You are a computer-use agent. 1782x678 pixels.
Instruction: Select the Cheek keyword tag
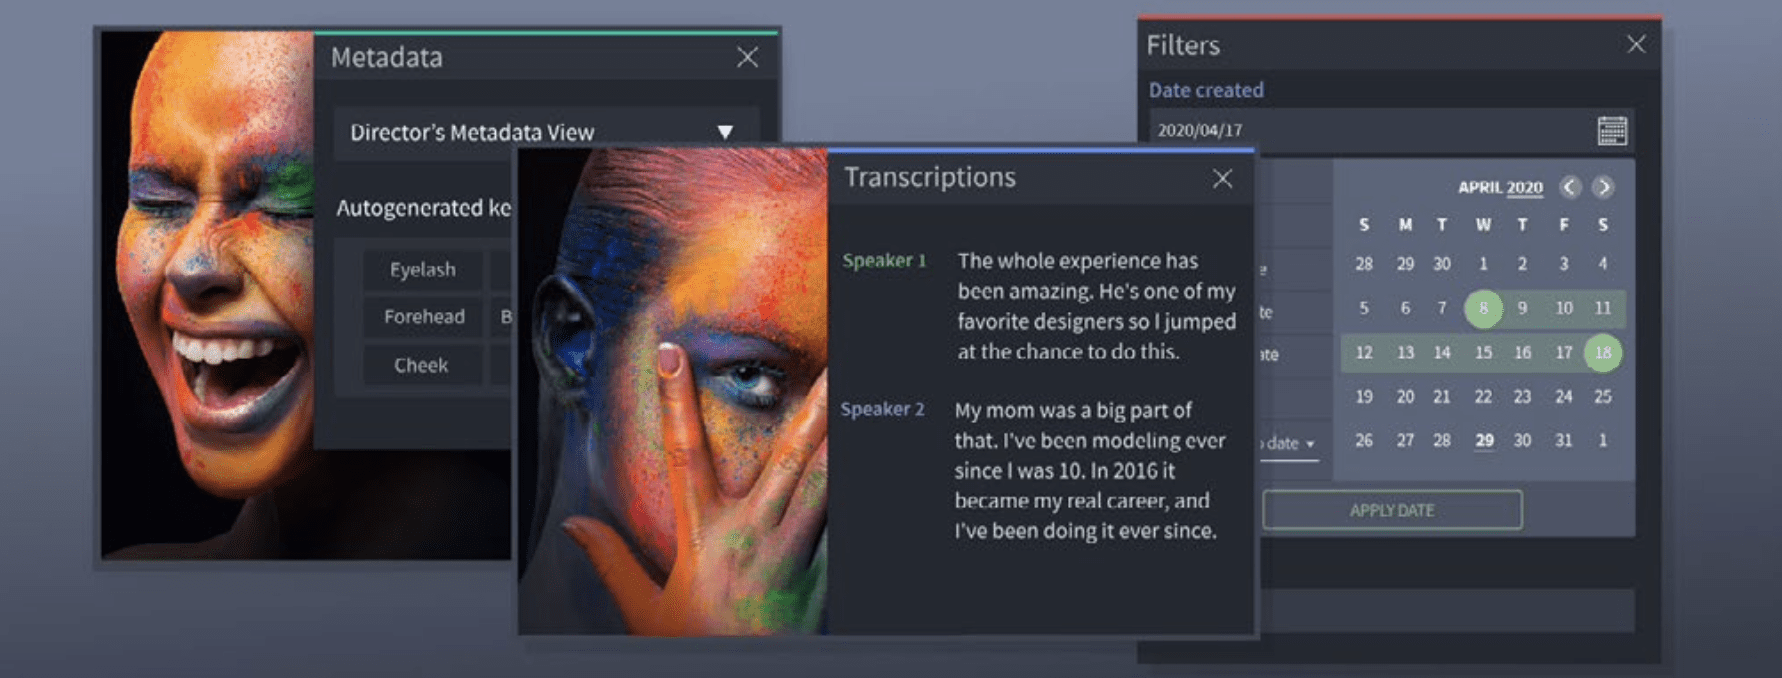tap(421, 365)
